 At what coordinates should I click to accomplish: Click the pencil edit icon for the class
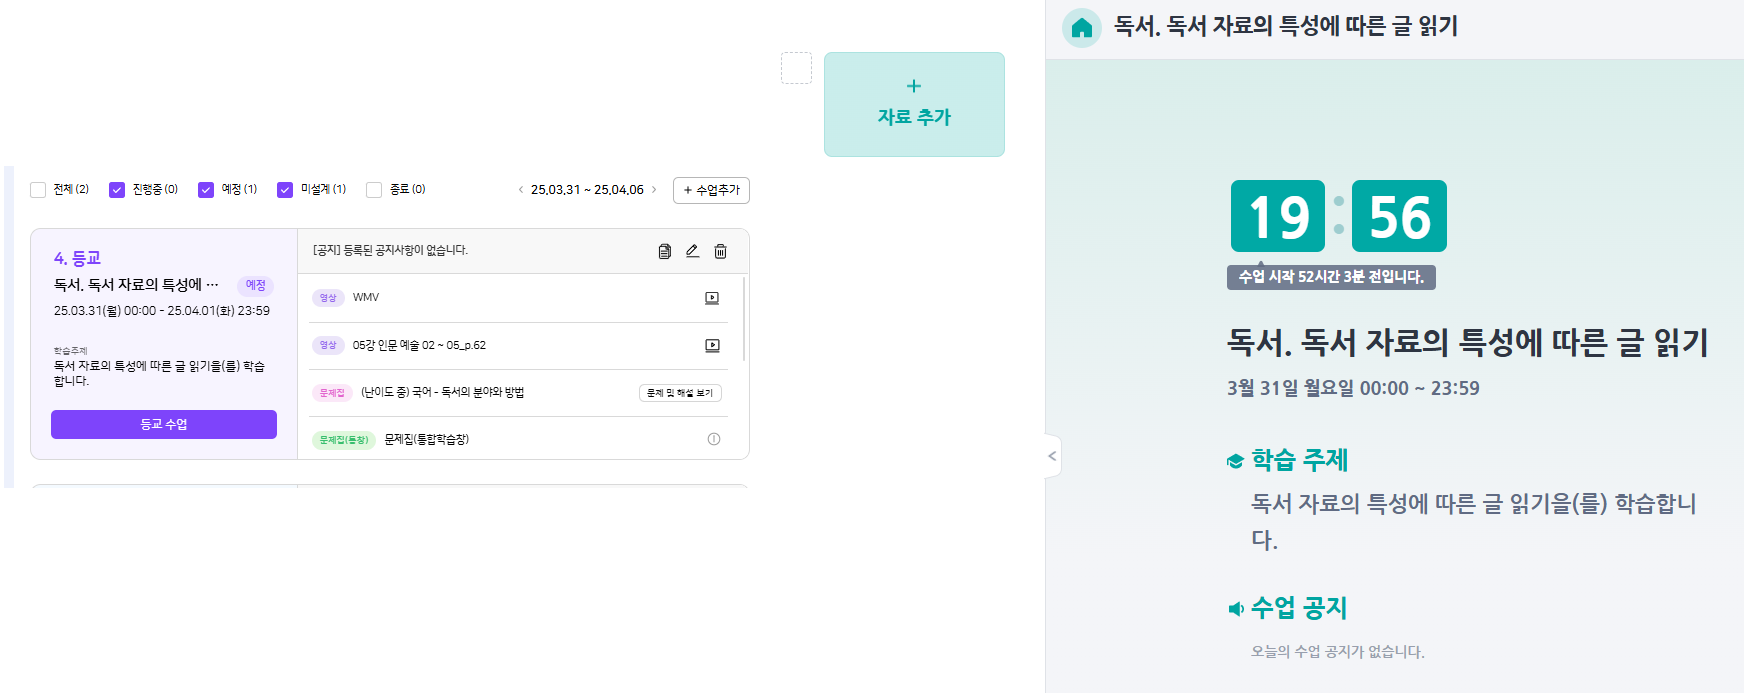coord(692,251)
